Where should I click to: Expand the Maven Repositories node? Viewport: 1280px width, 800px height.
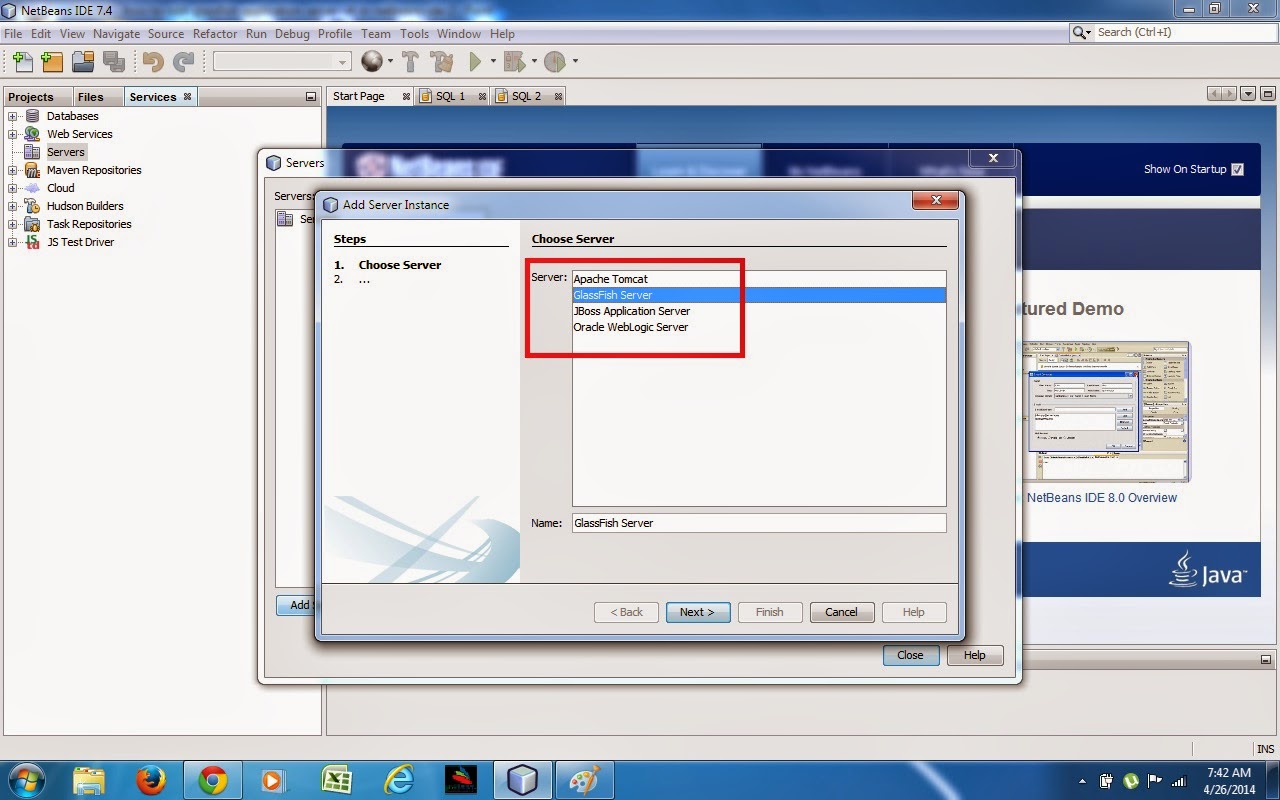click(x=12, y=170)
